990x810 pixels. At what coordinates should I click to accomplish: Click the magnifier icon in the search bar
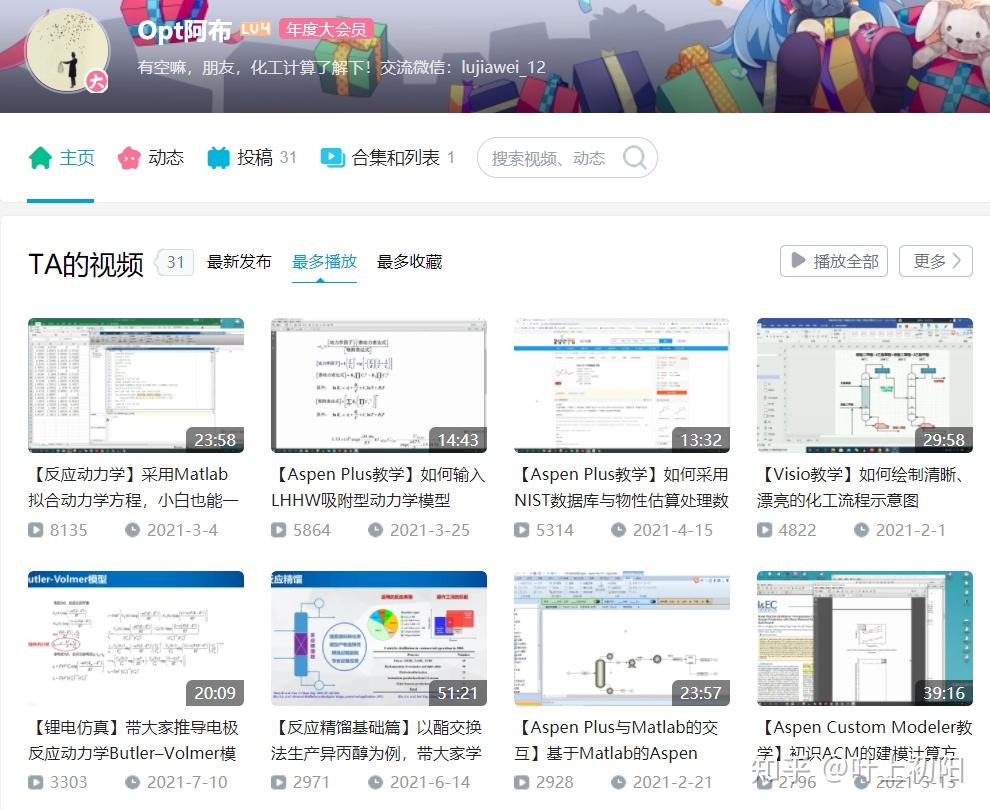pyautogui.click(x=634, y=157)
